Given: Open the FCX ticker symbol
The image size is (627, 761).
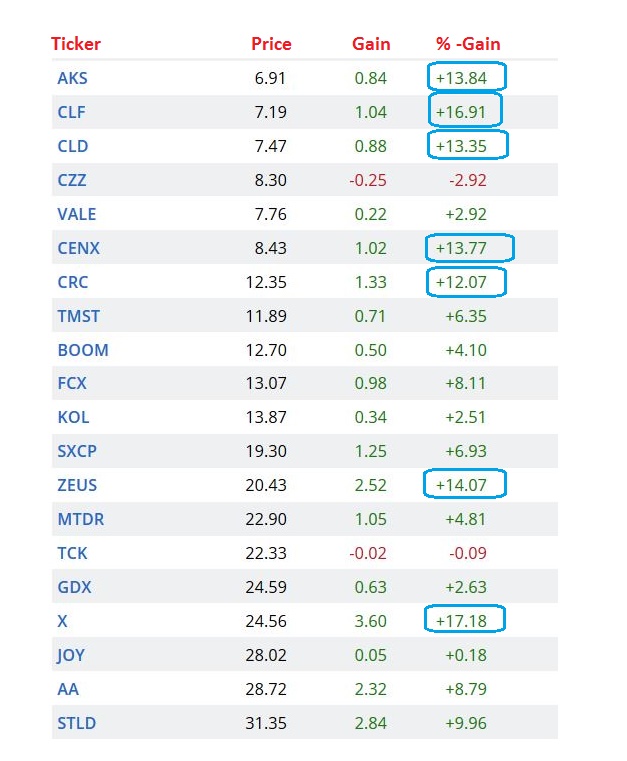Looking at the screenshot, I should pyautogui.click(x=72, y=384).
